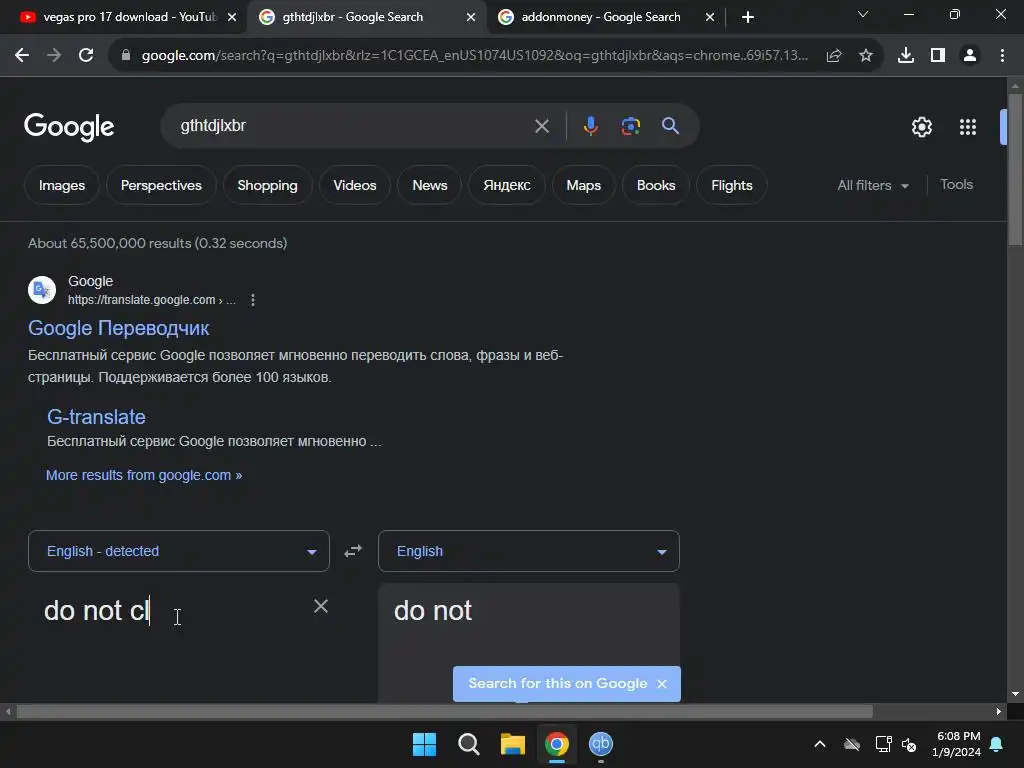This screenshot has width=1024, height=768.
Task: Choose target language English dropdown
Action: pyautogui.click(x=529, y=551)
